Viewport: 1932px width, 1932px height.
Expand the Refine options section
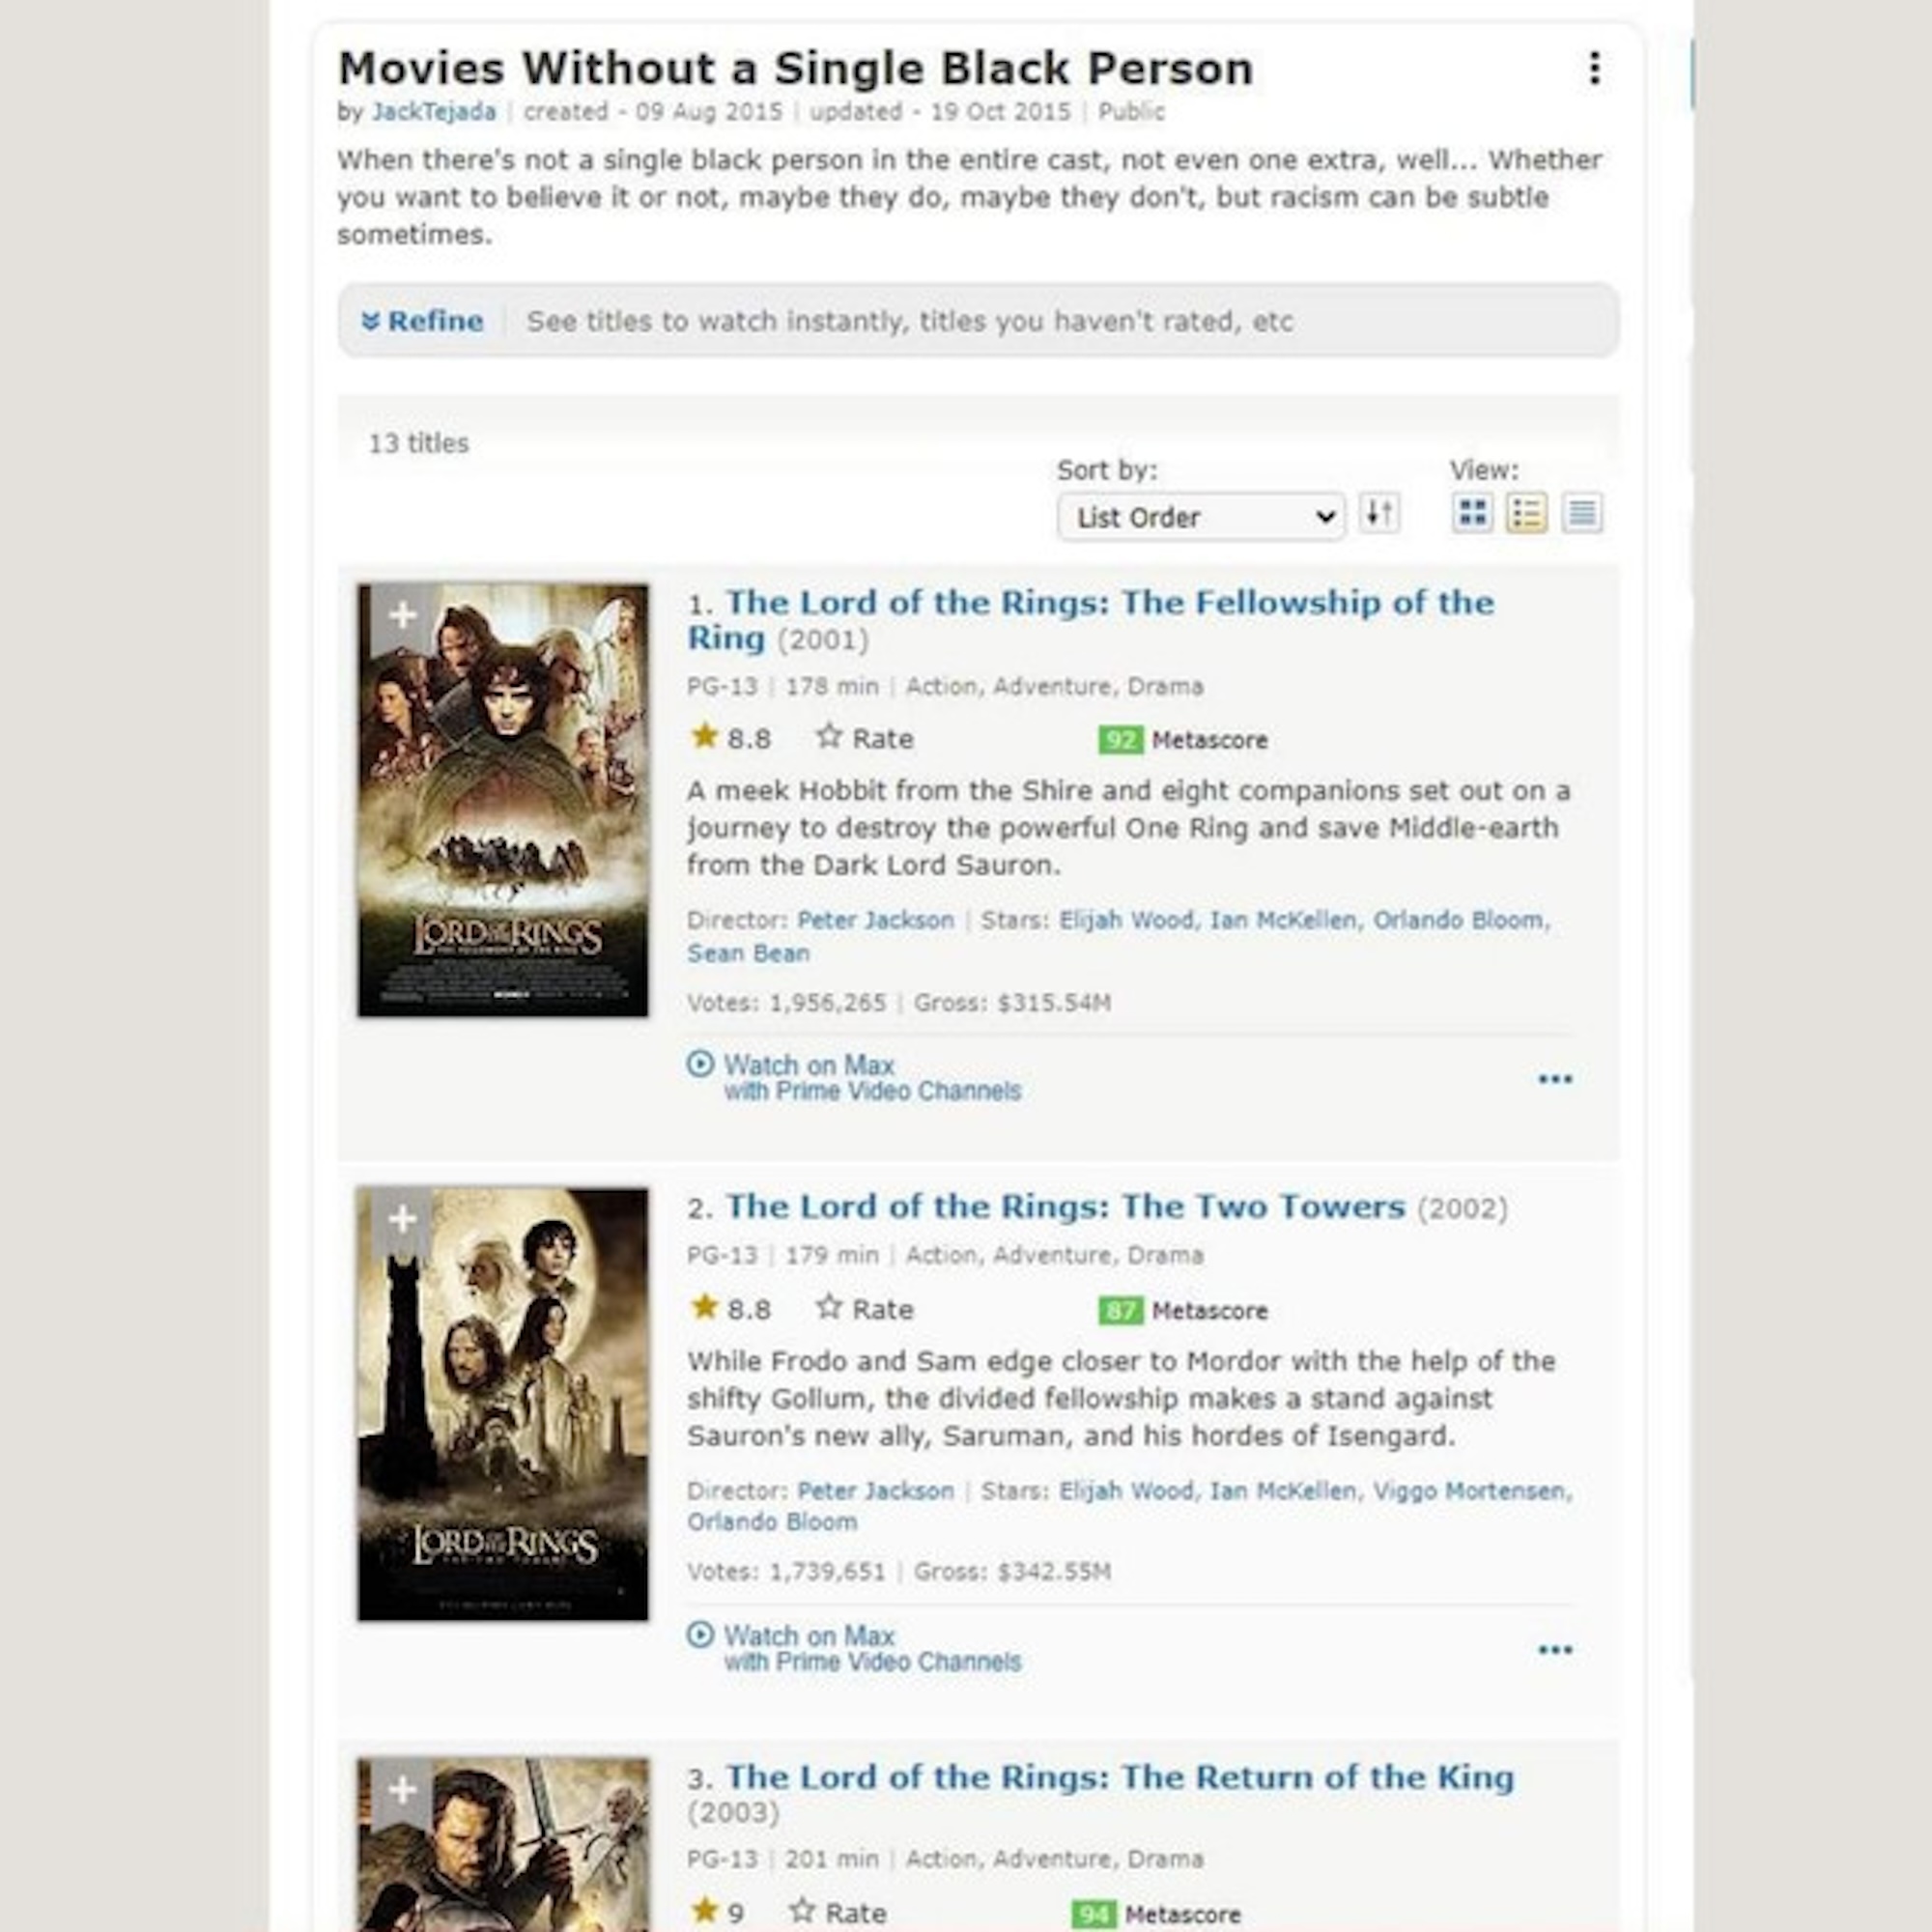click(422, 321)
